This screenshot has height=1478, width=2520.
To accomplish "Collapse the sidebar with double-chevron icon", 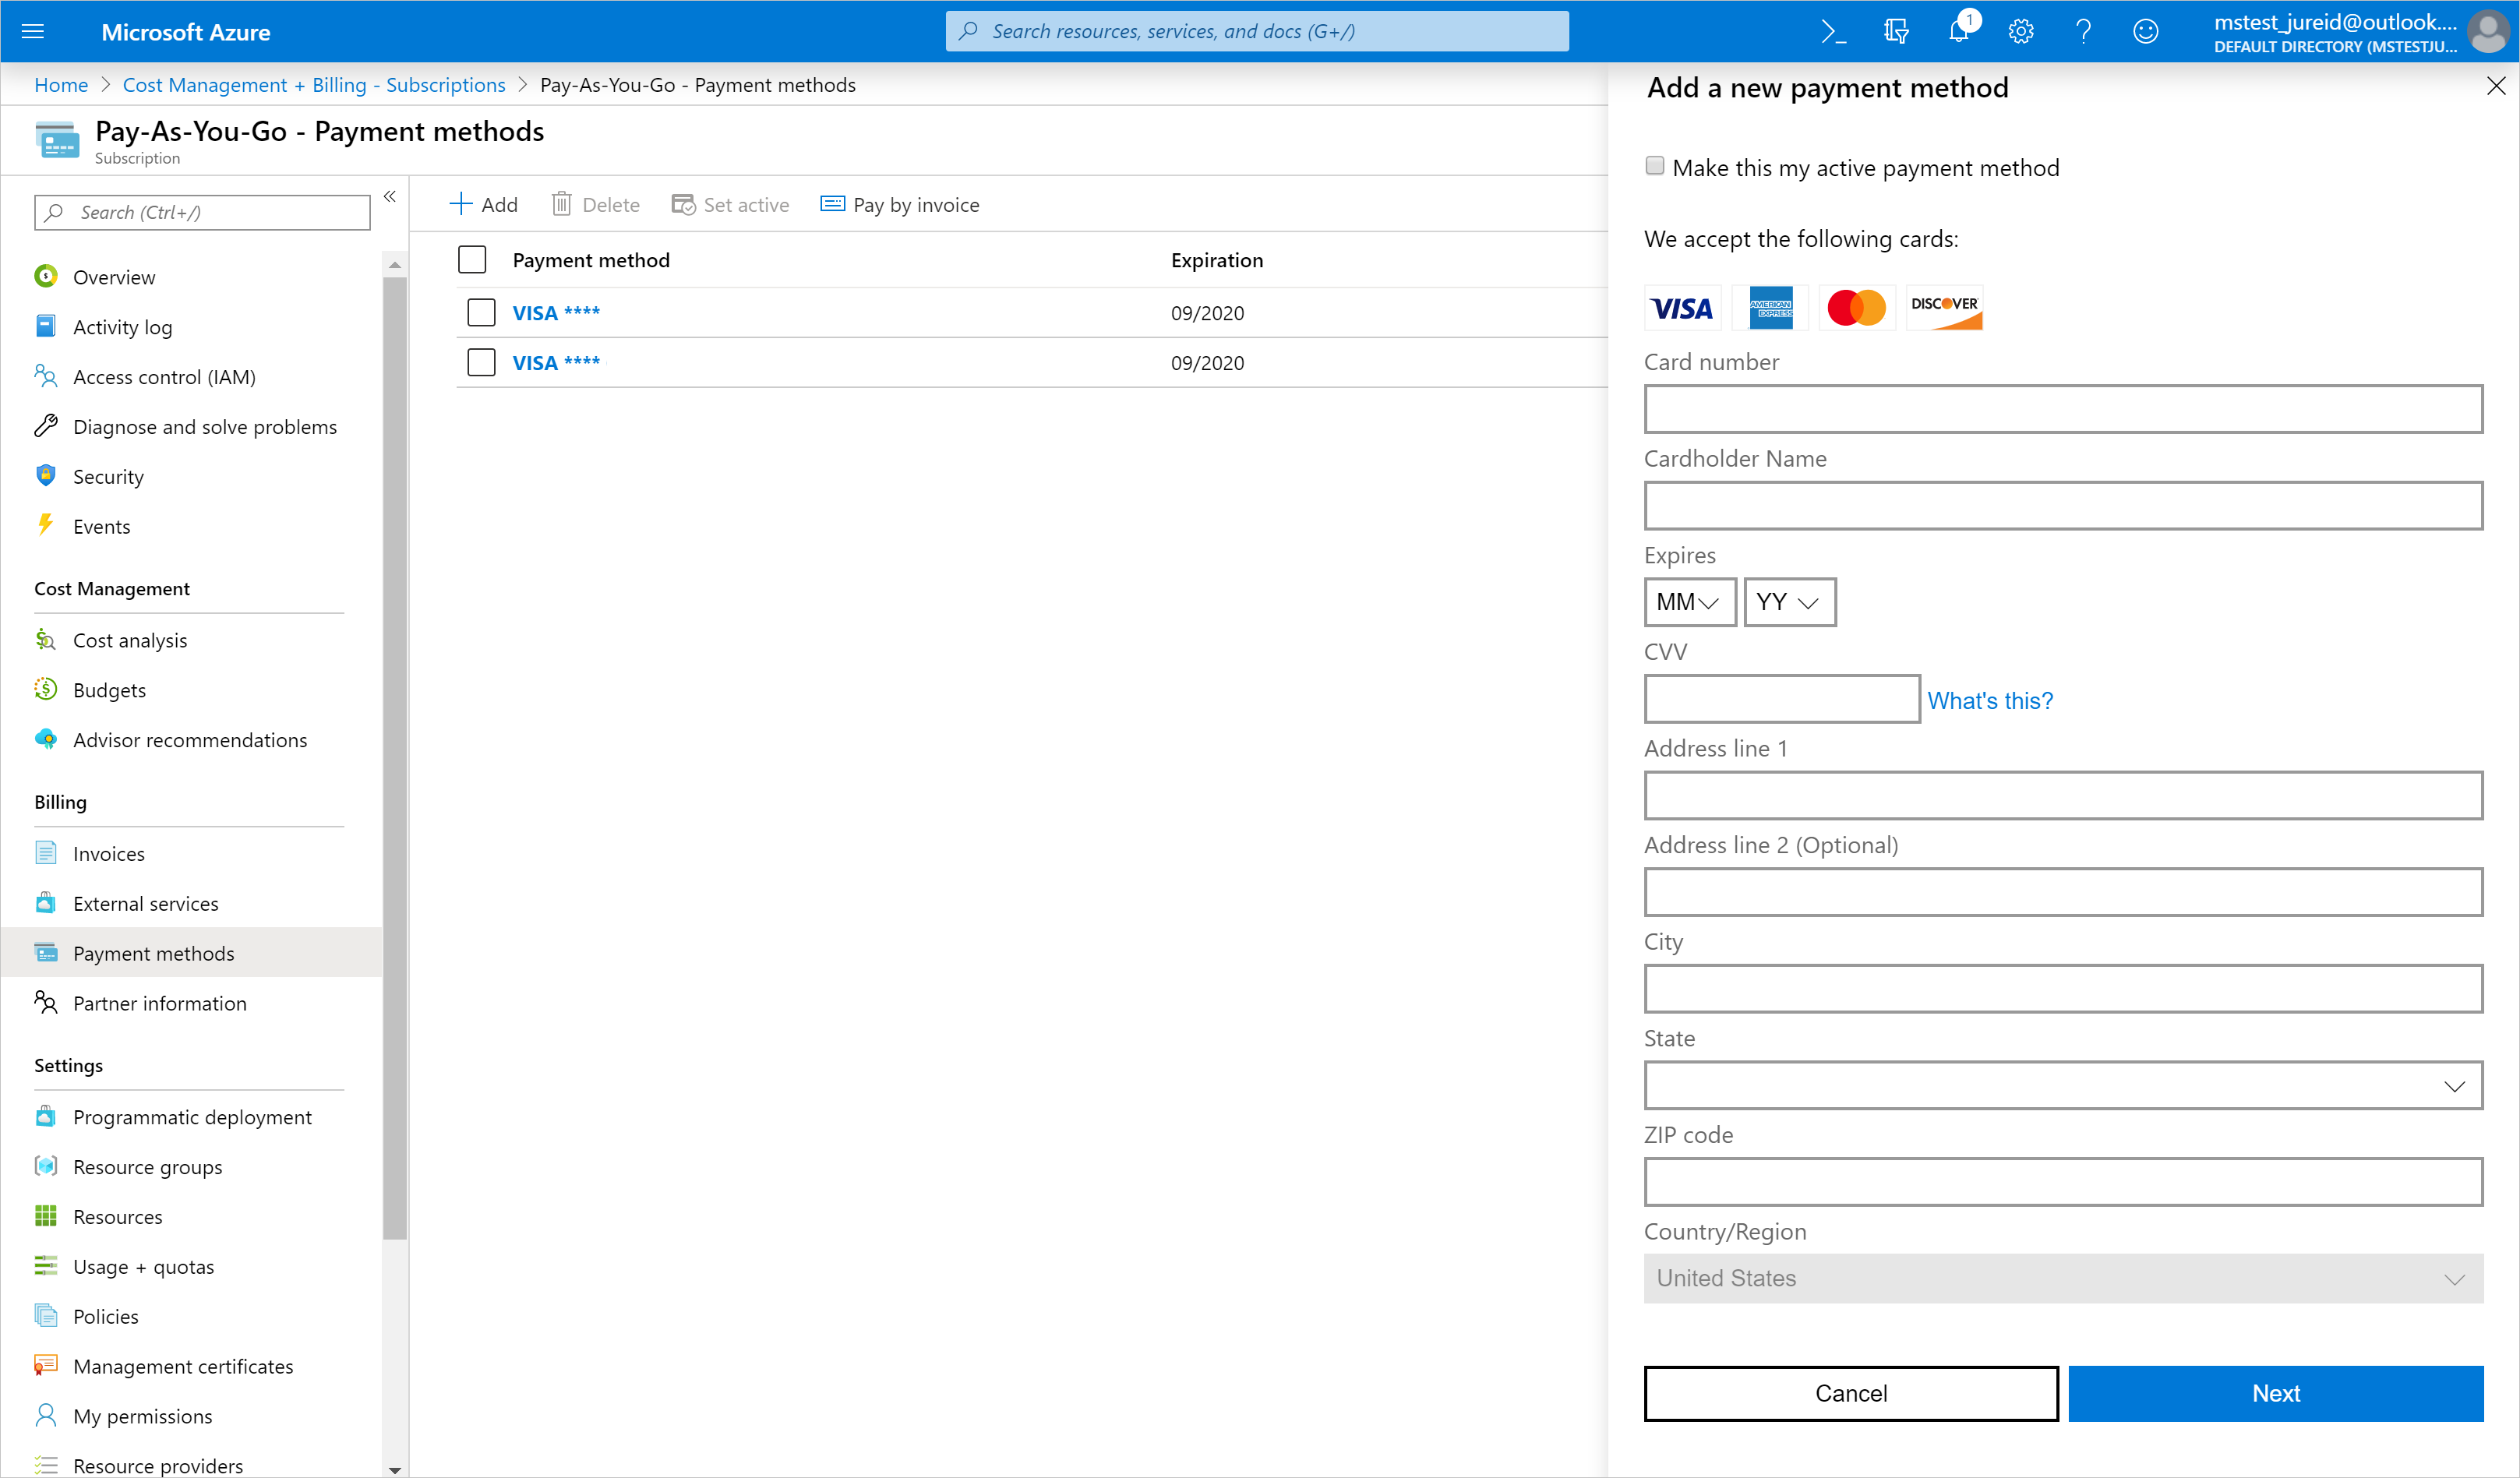I will (390, 197).
